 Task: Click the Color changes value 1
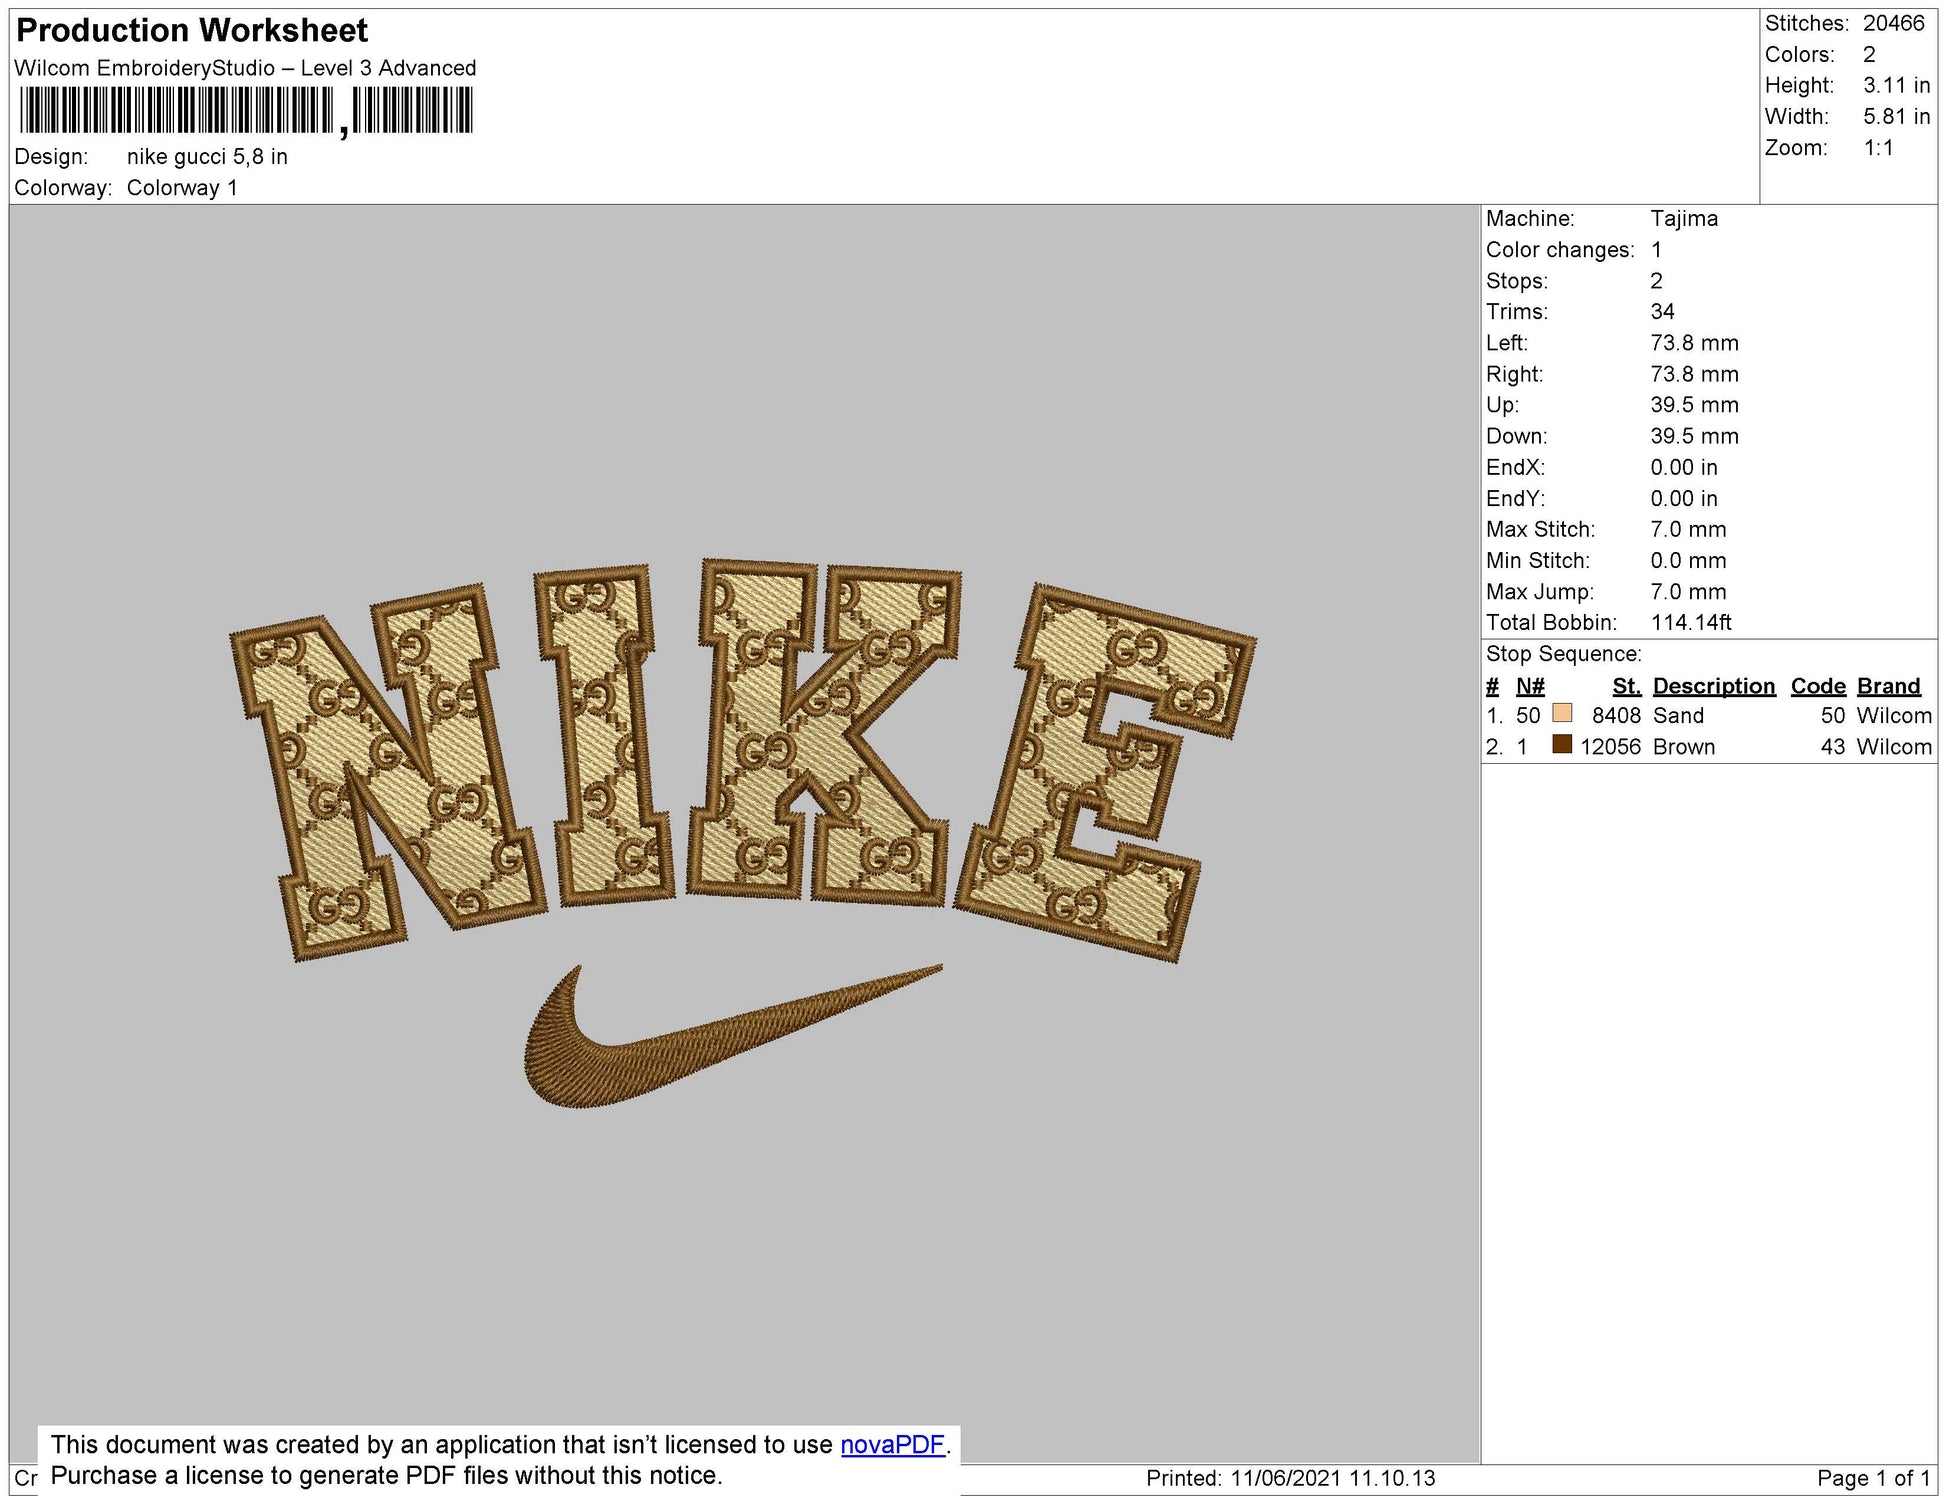coord(1656,250)
